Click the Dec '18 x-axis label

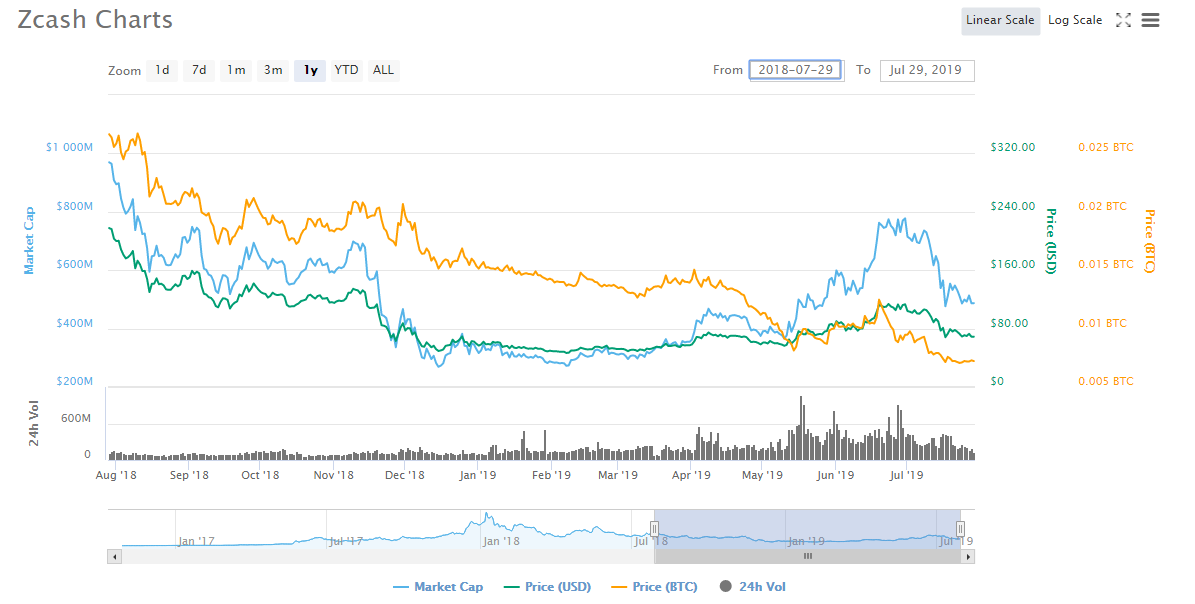pos(405,475)
